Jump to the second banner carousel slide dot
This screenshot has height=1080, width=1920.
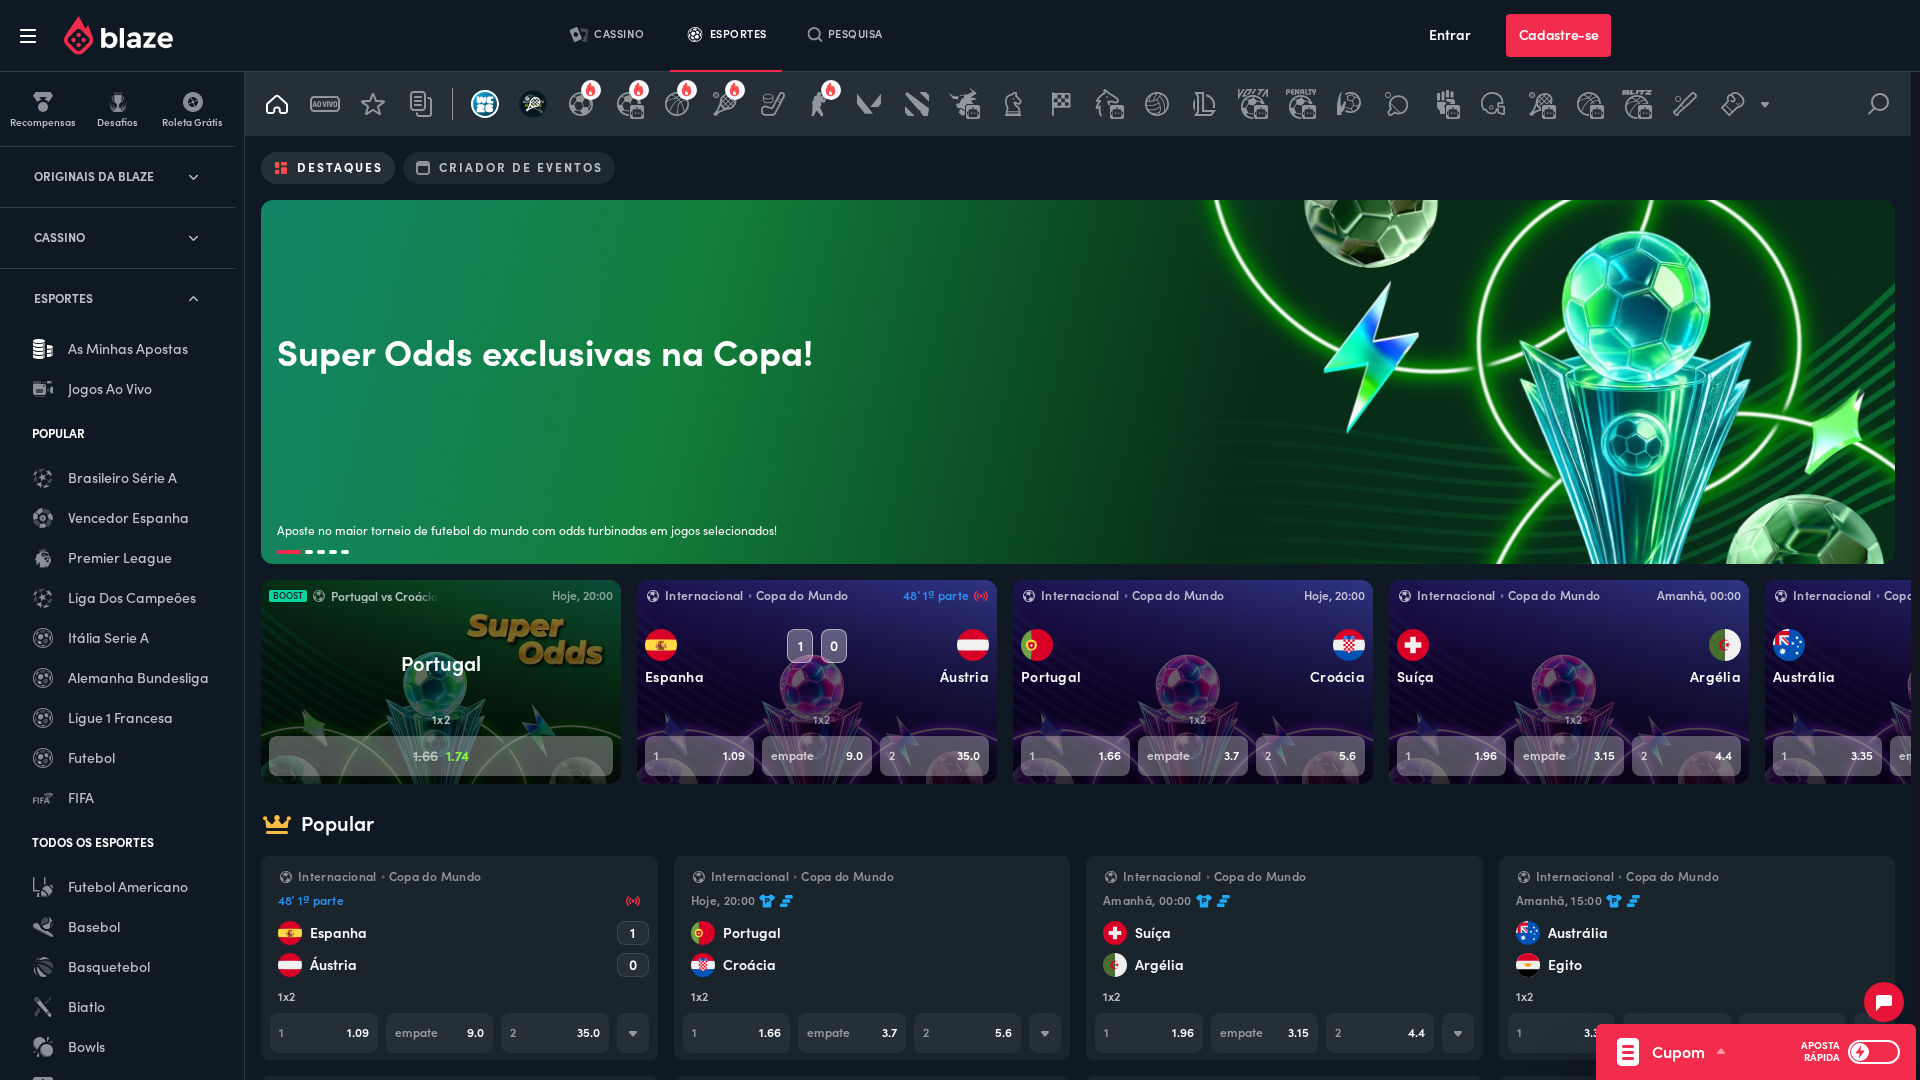tap(309, 551)
